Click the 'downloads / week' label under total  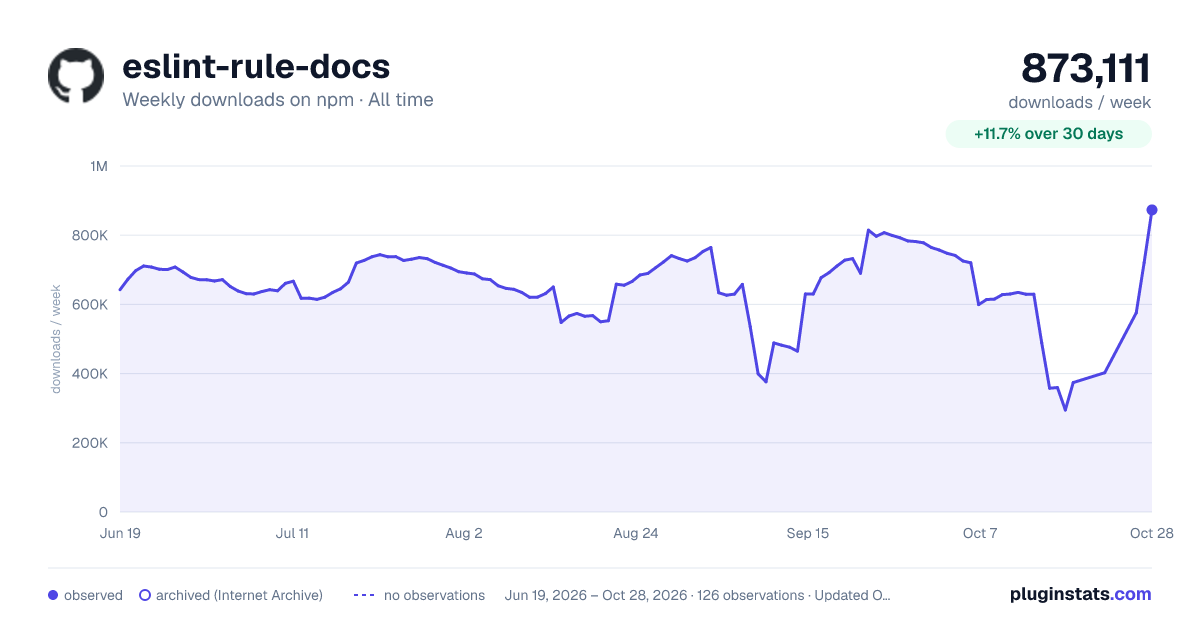(x=1080, y=102)
